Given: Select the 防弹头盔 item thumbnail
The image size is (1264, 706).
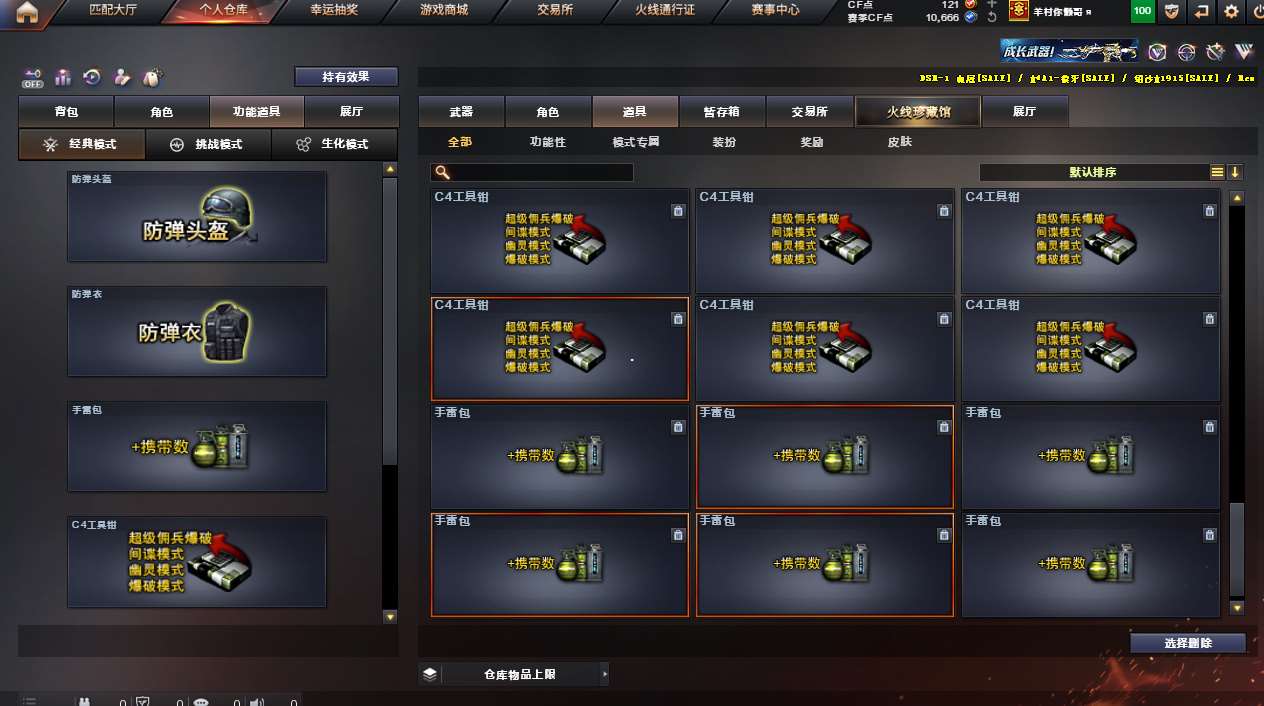Looking at the screenshot, I should (x=197, y=216).
